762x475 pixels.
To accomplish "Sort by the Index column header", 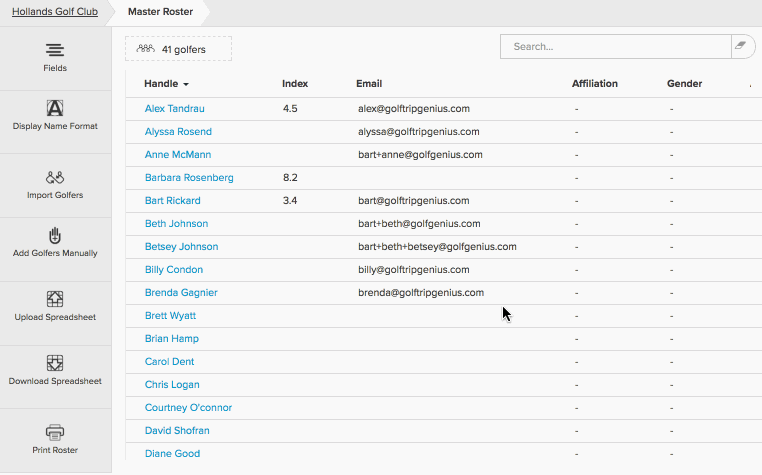I will (x=295, y=84).
